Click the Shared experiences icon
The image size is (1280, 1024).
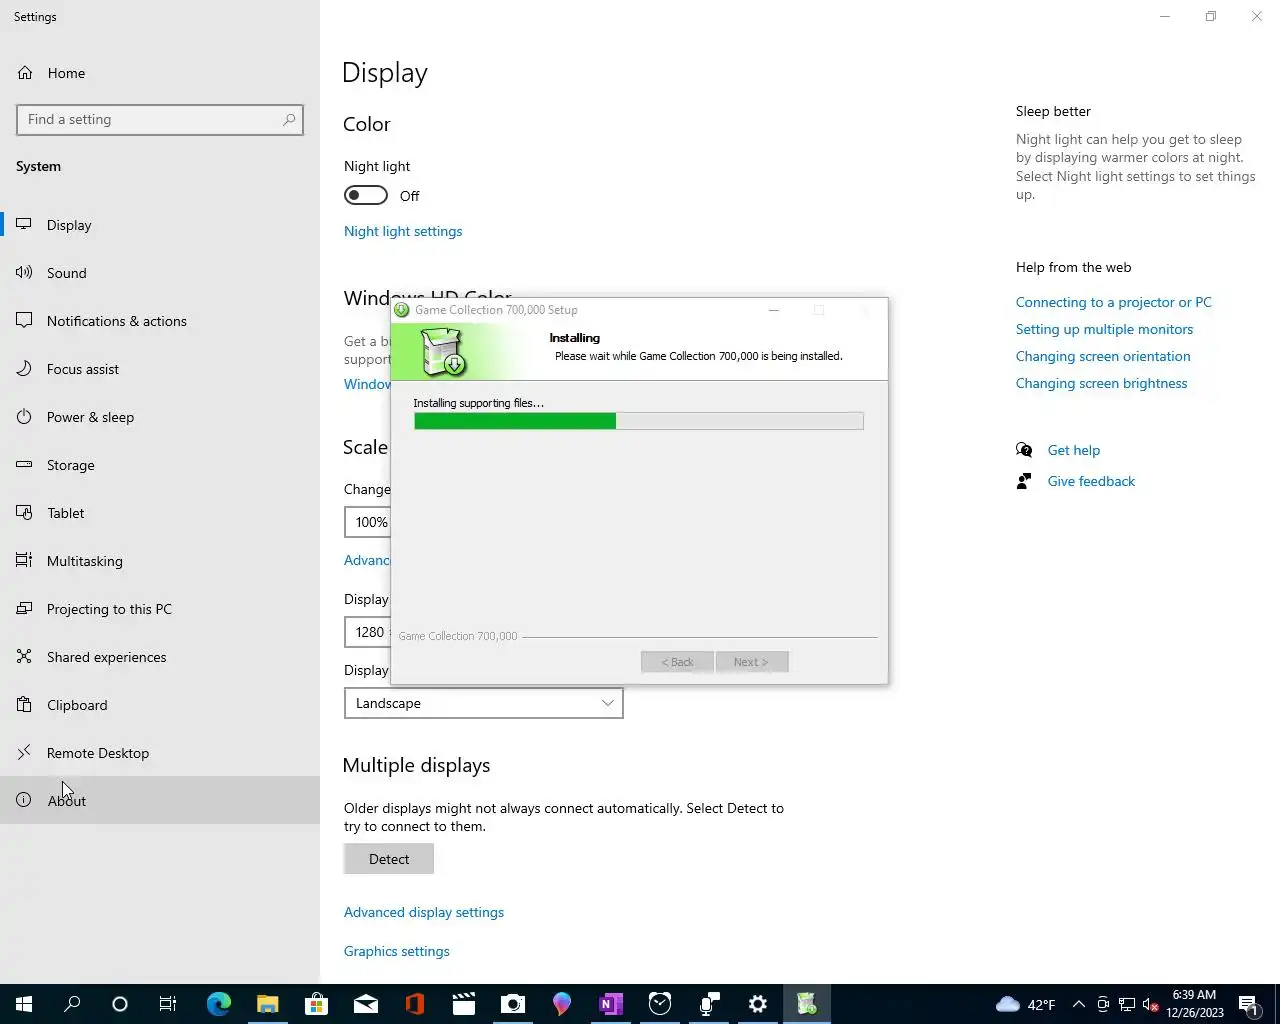(x=24, y=657)
